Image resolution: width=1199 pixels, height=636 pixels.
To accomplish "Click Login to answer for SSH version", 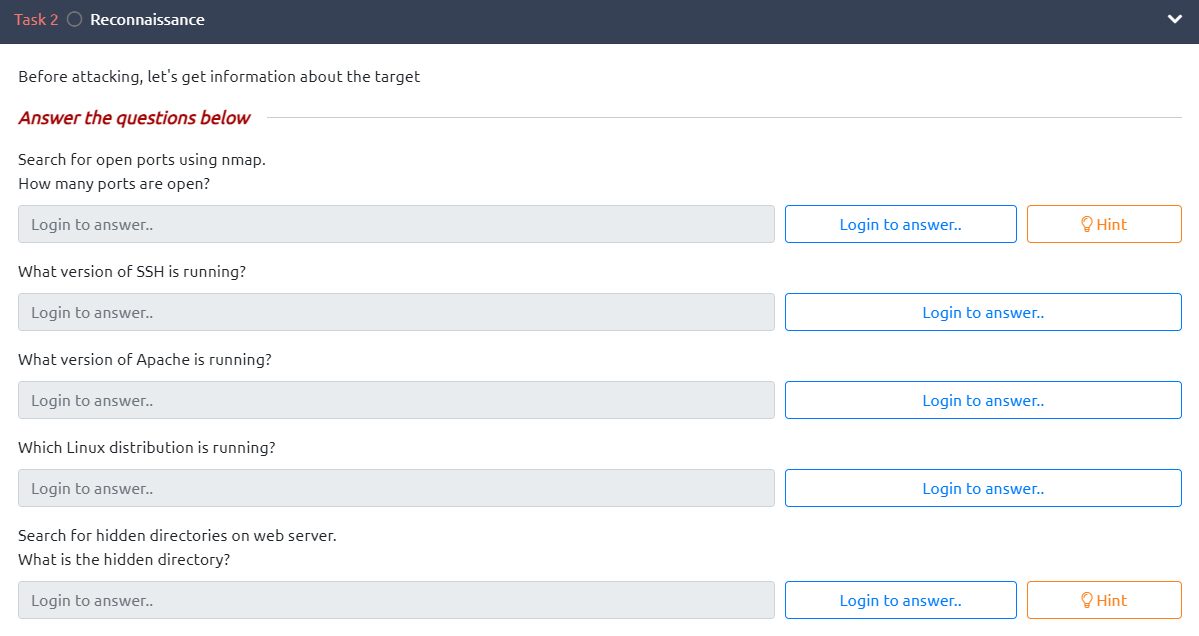I will (x=982, y=312).
